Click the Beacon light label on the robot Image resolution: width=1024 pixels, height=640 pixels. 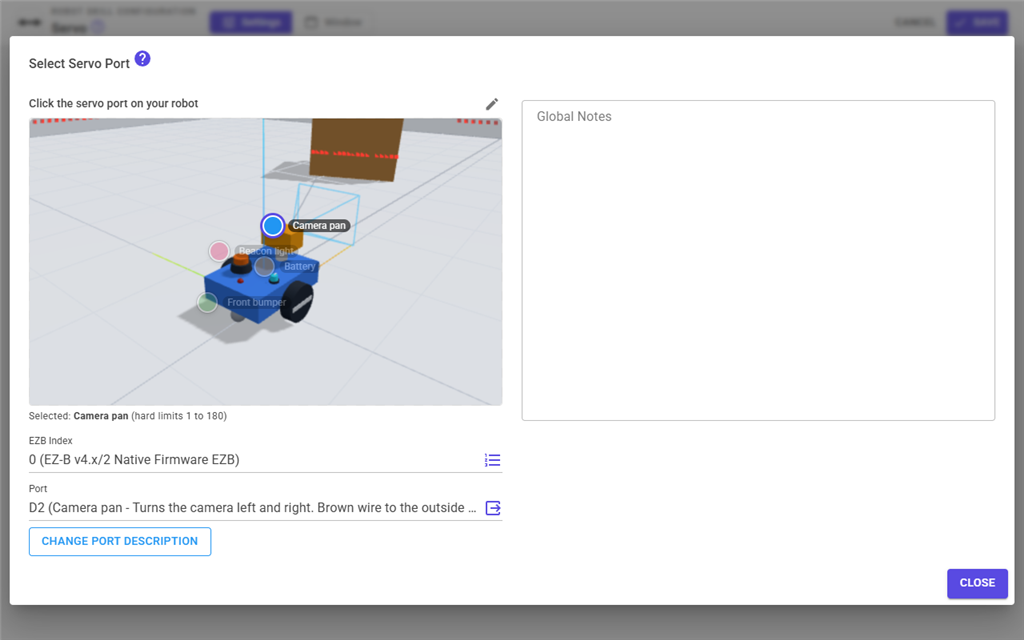pos(266,251)
